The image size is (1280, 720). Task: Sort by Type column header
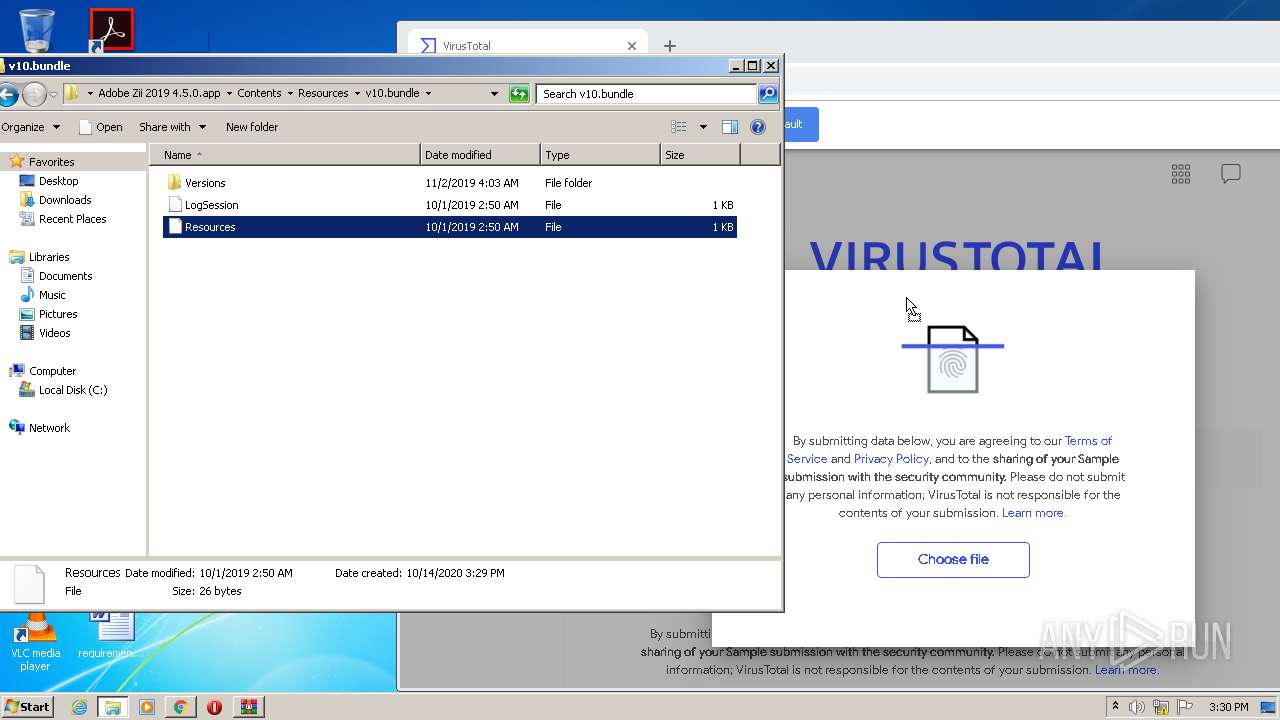(x=600, y=155)
